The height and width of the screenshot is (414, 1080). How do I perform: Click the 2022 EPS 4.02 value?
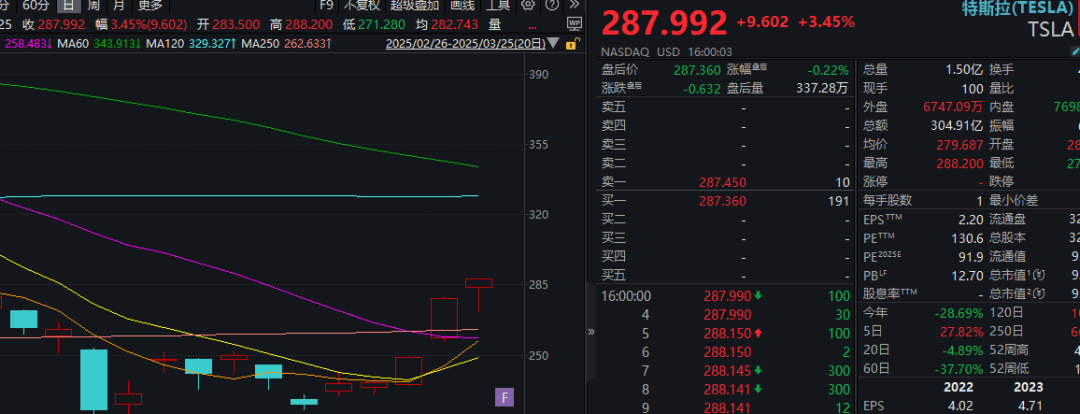[x=959, y=406]
